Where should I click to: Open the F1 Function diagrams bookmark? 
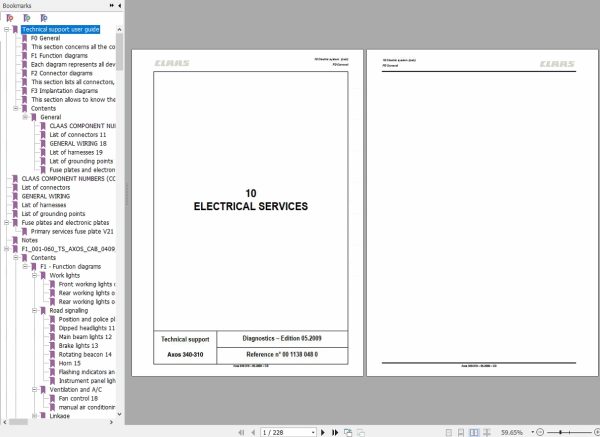pos(59,56)
